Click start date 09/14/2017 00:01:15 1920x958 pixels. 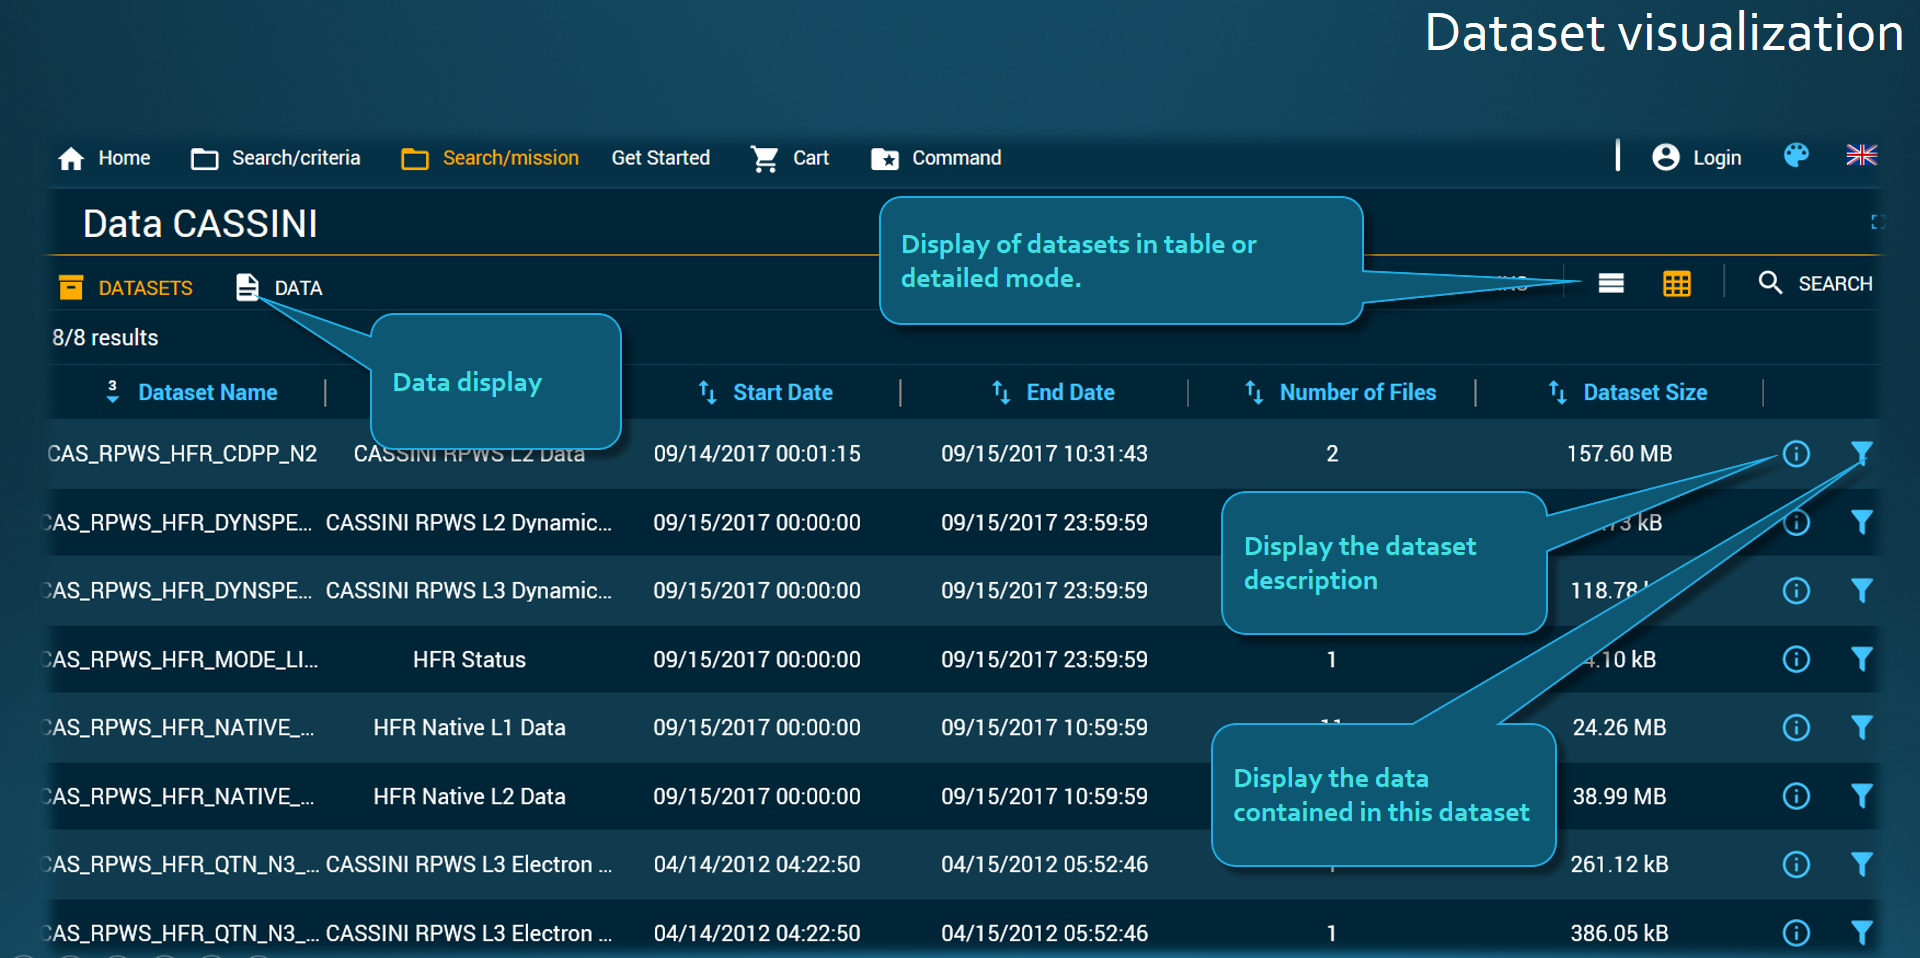757,454
